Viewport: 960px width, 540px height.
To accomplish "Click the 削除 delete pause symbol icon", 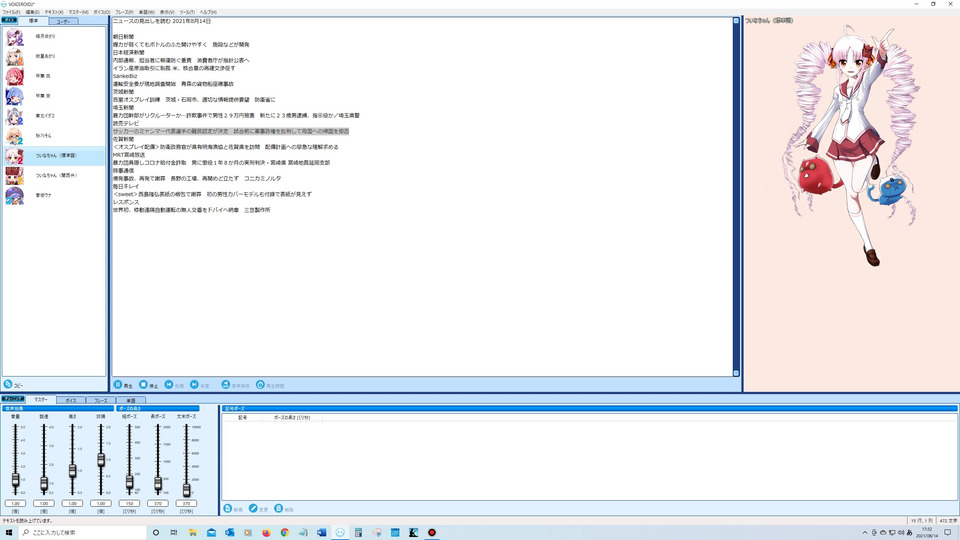I will (x=279, y=509).
